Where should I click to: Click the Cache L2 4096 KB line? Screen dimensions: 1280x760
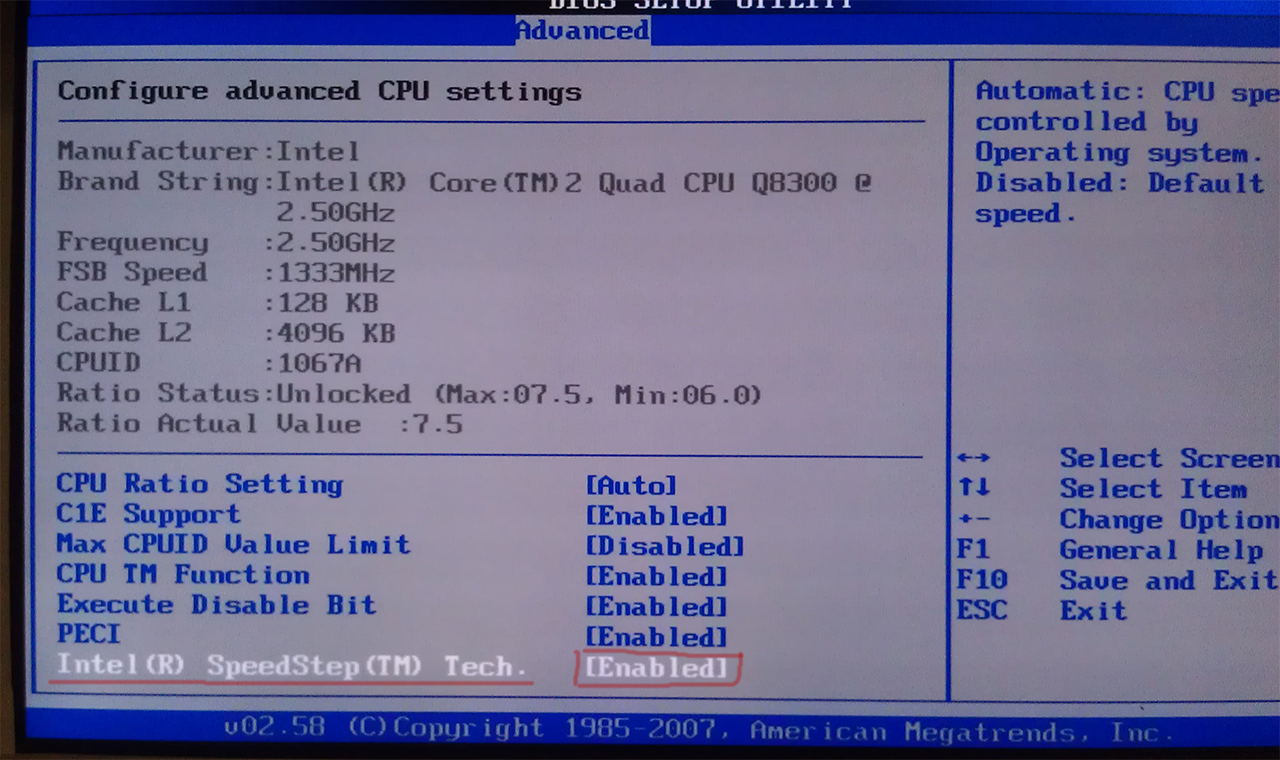point(226,333)
